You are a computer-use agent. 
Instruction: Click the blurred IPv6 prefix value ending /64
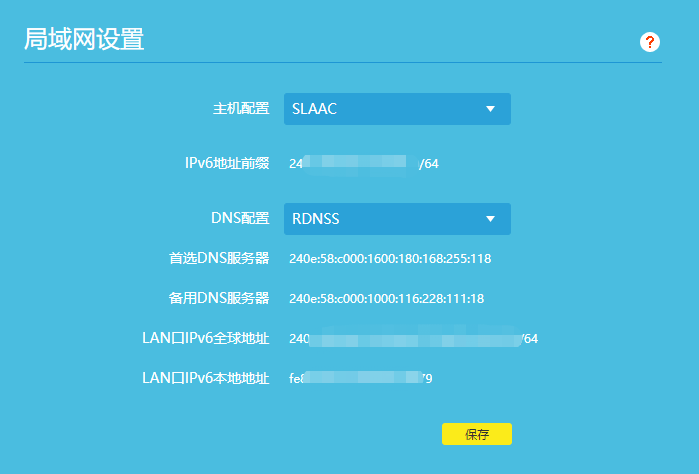pos(364,164)
